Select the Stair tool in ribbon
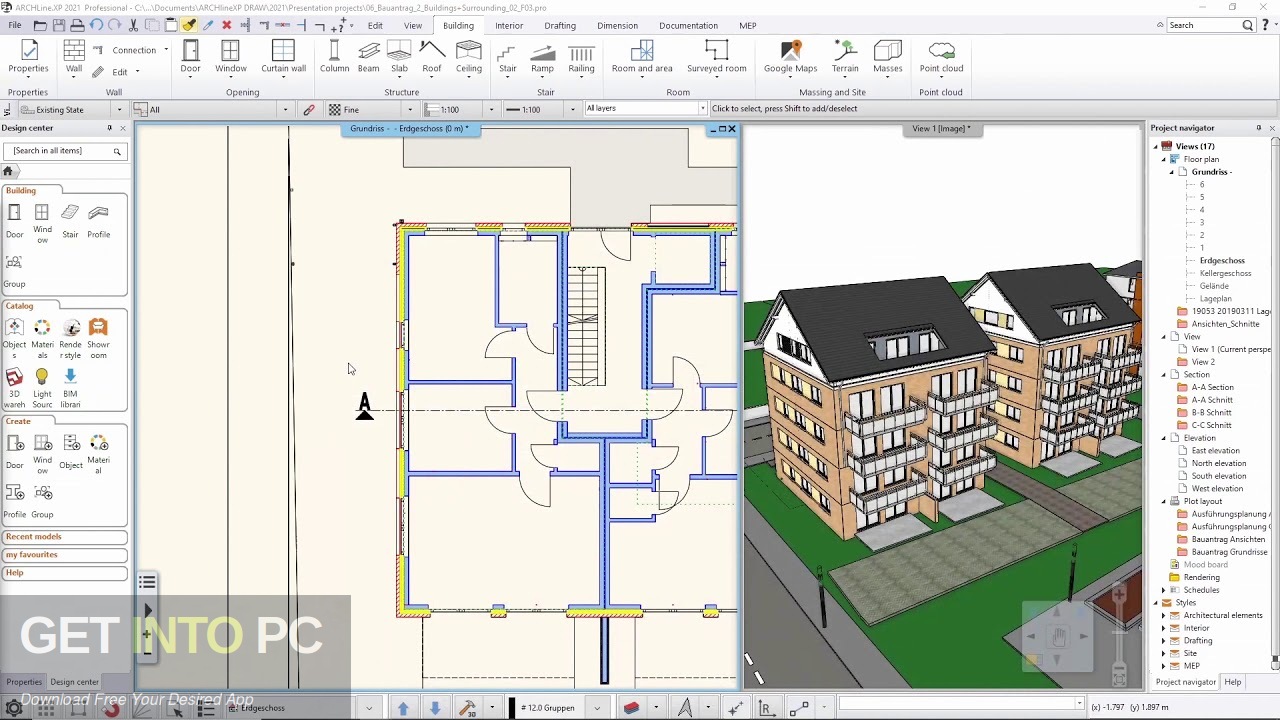 coord(507,57)
